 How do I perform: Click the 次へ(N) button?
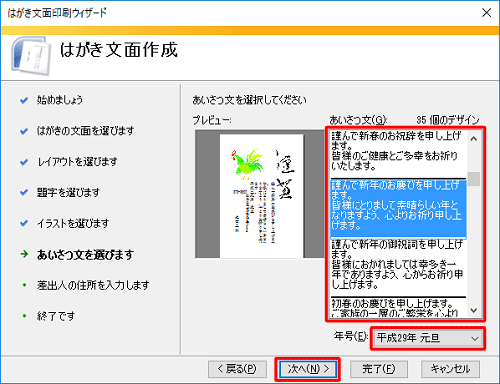click(308, 369)
